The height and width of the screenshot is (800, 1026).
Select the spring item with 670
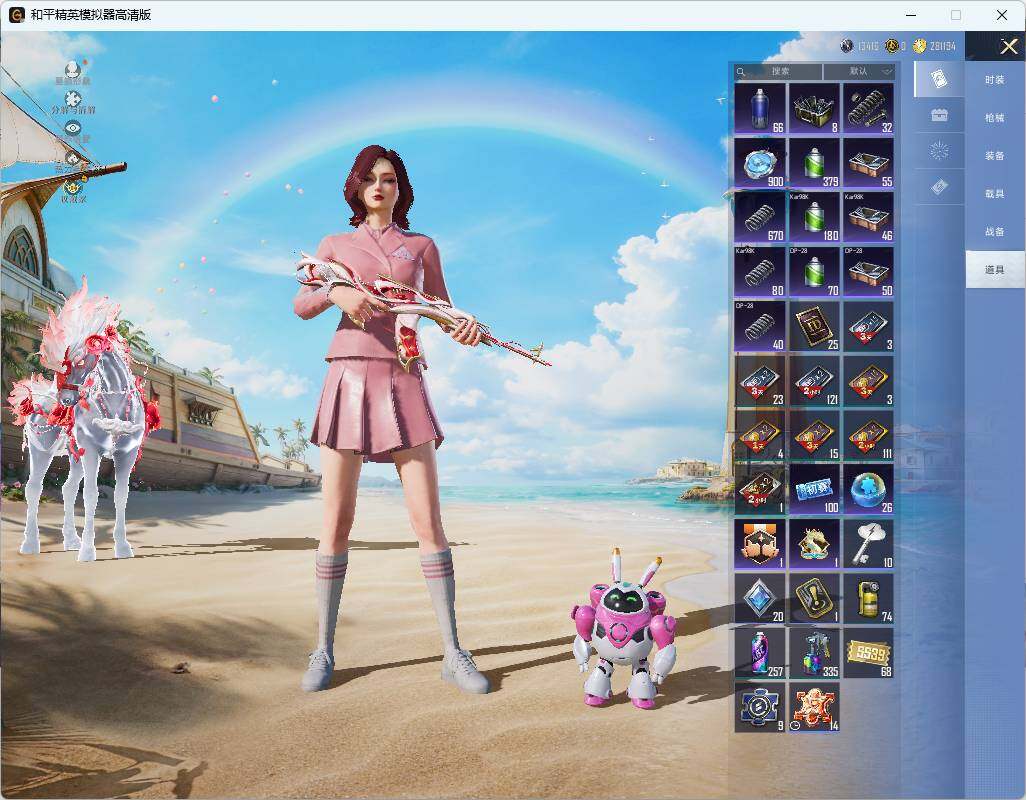coord(760,217)
